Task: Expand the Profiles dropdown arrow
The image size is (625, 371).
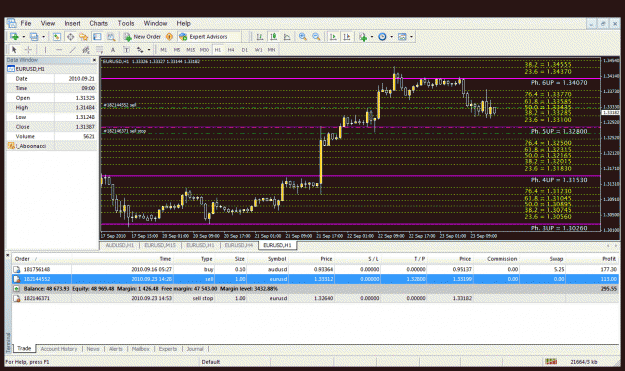Action: tap(43, 37)
